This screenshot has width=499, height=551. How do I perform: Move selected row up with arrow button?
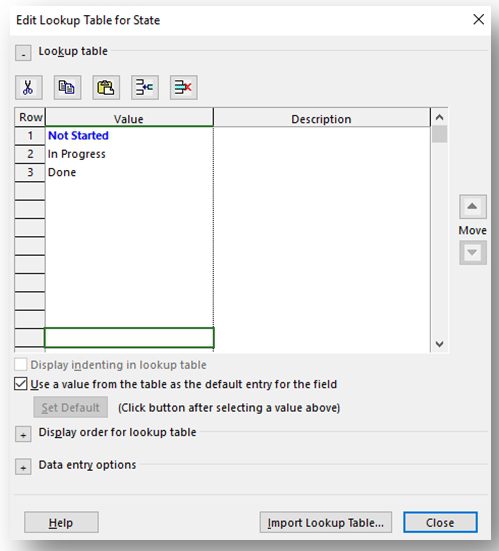[x=473, y=207]
